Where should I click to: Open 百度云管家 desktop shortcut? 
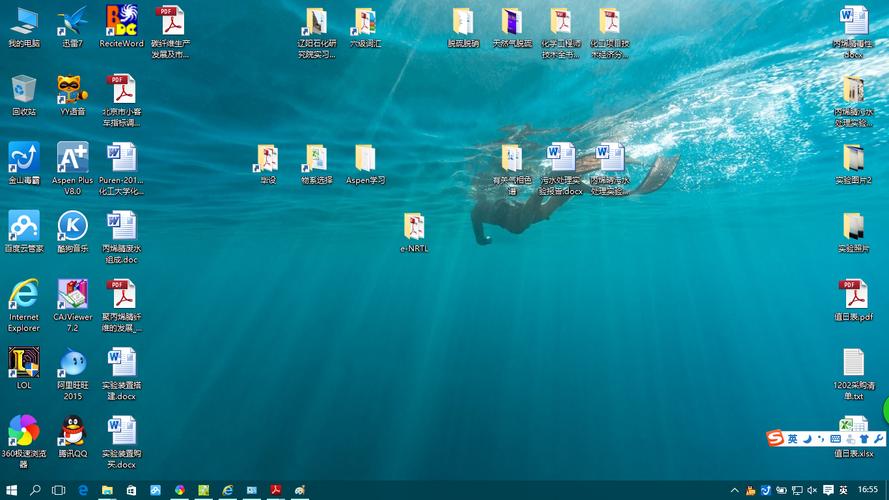(24, 231)
